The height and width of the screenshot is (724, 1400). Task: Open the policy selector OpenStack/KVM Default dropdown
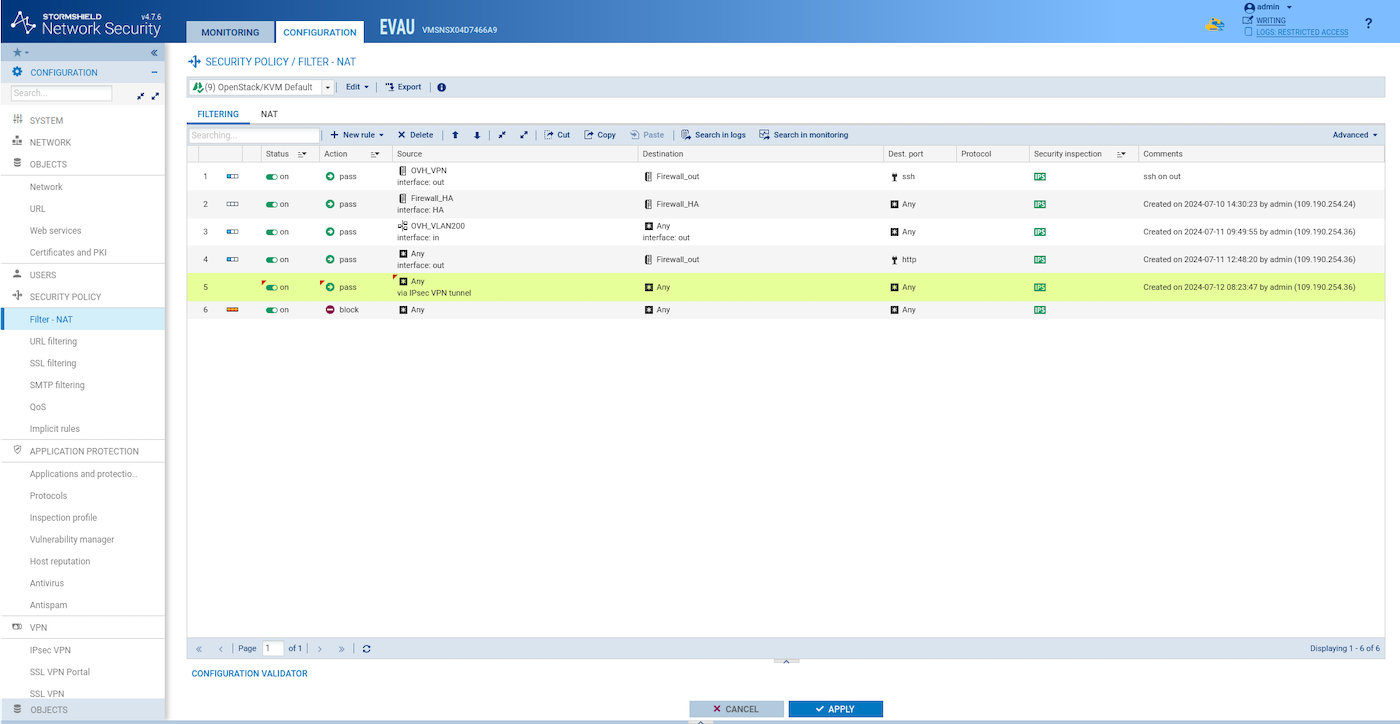pos(327,87)
